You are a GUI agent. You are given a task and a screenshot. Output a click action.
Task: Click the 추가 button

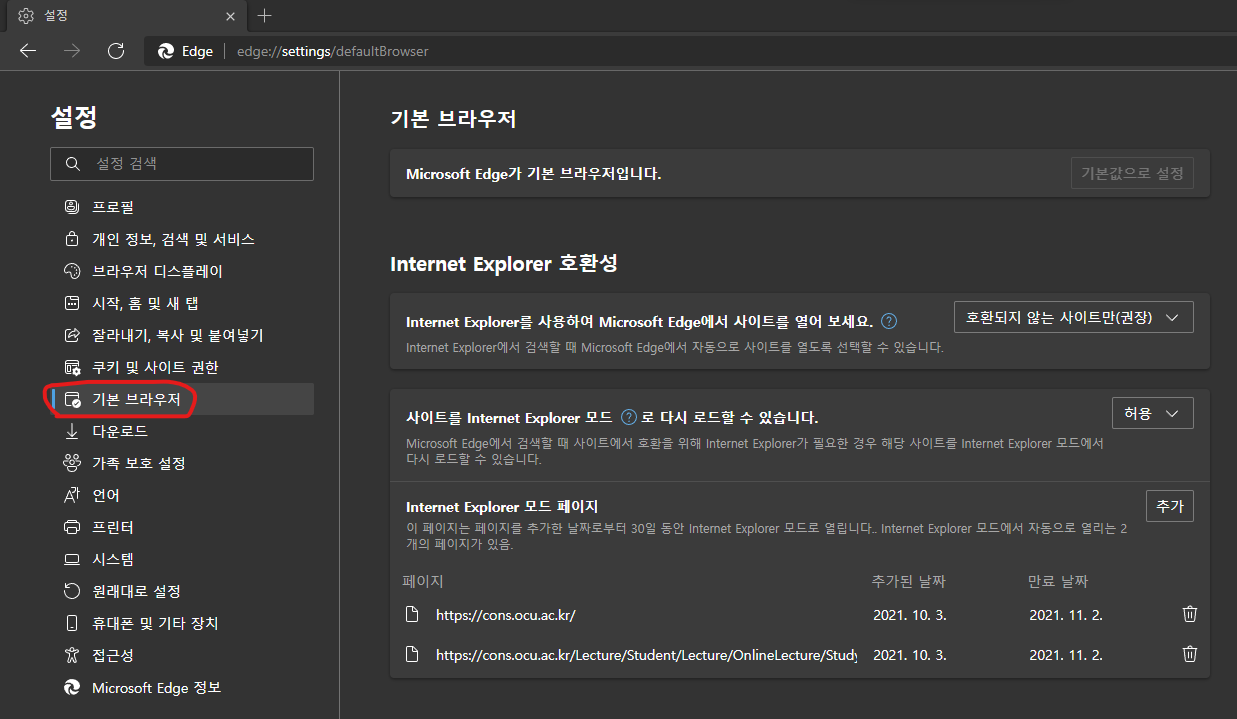pos(1170,506)
